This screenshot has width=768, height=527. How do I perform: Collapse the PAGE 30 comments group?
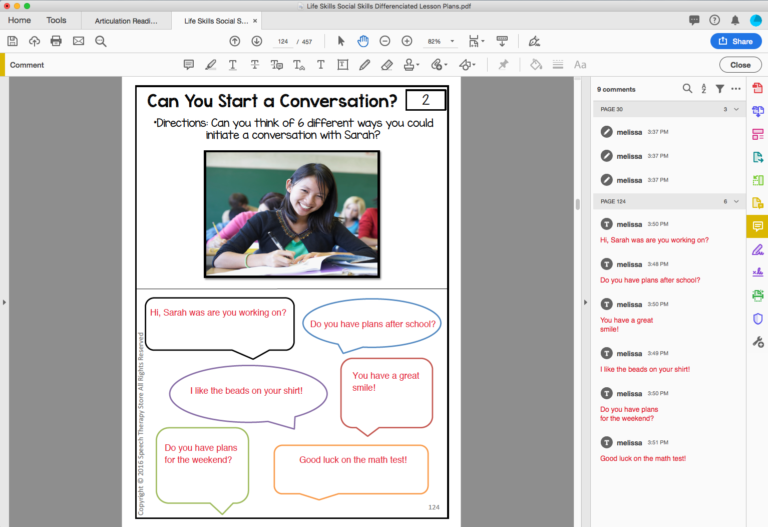pyautogui.click(x=736, y=109)
